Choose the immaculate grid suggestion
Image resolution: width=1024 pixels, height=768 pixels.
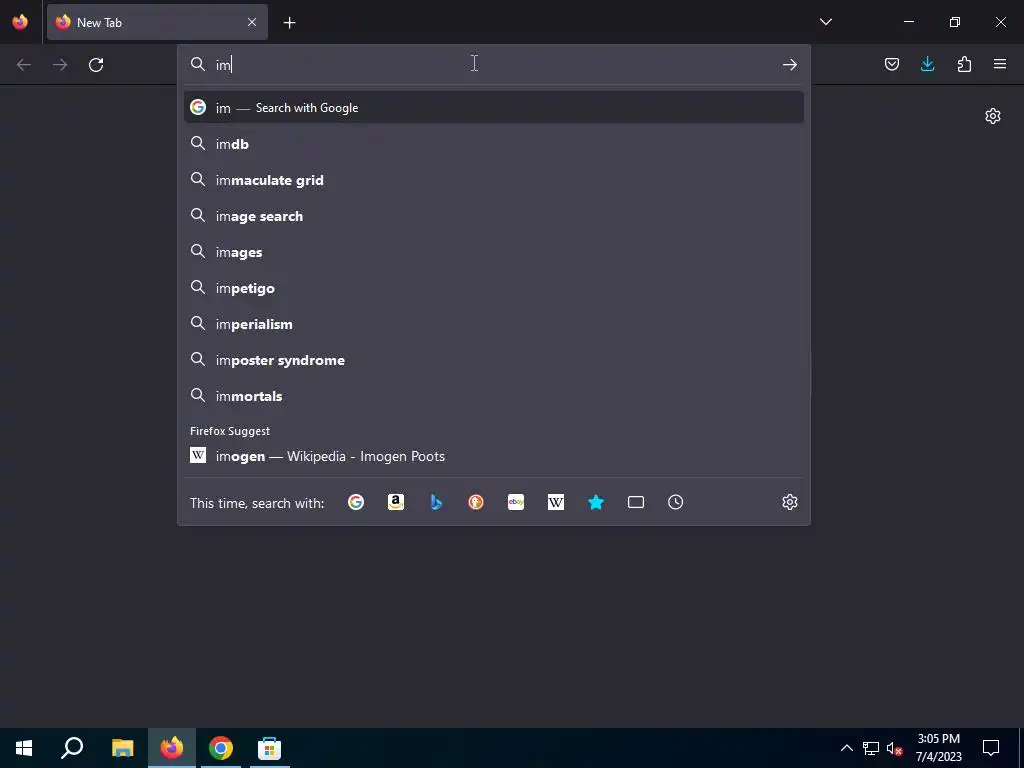point(494,180)
